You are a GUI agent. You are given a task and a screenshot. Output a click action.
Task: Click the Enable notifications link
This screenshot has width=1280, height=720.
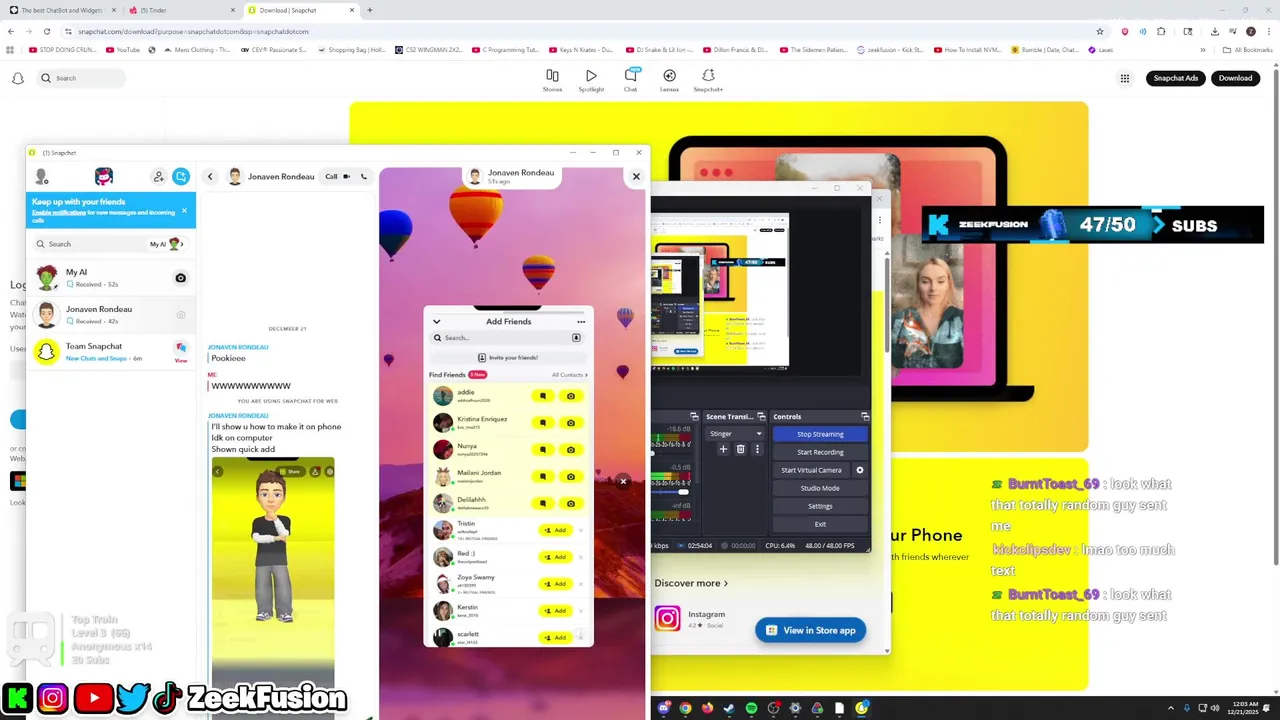tap(58, 212)
